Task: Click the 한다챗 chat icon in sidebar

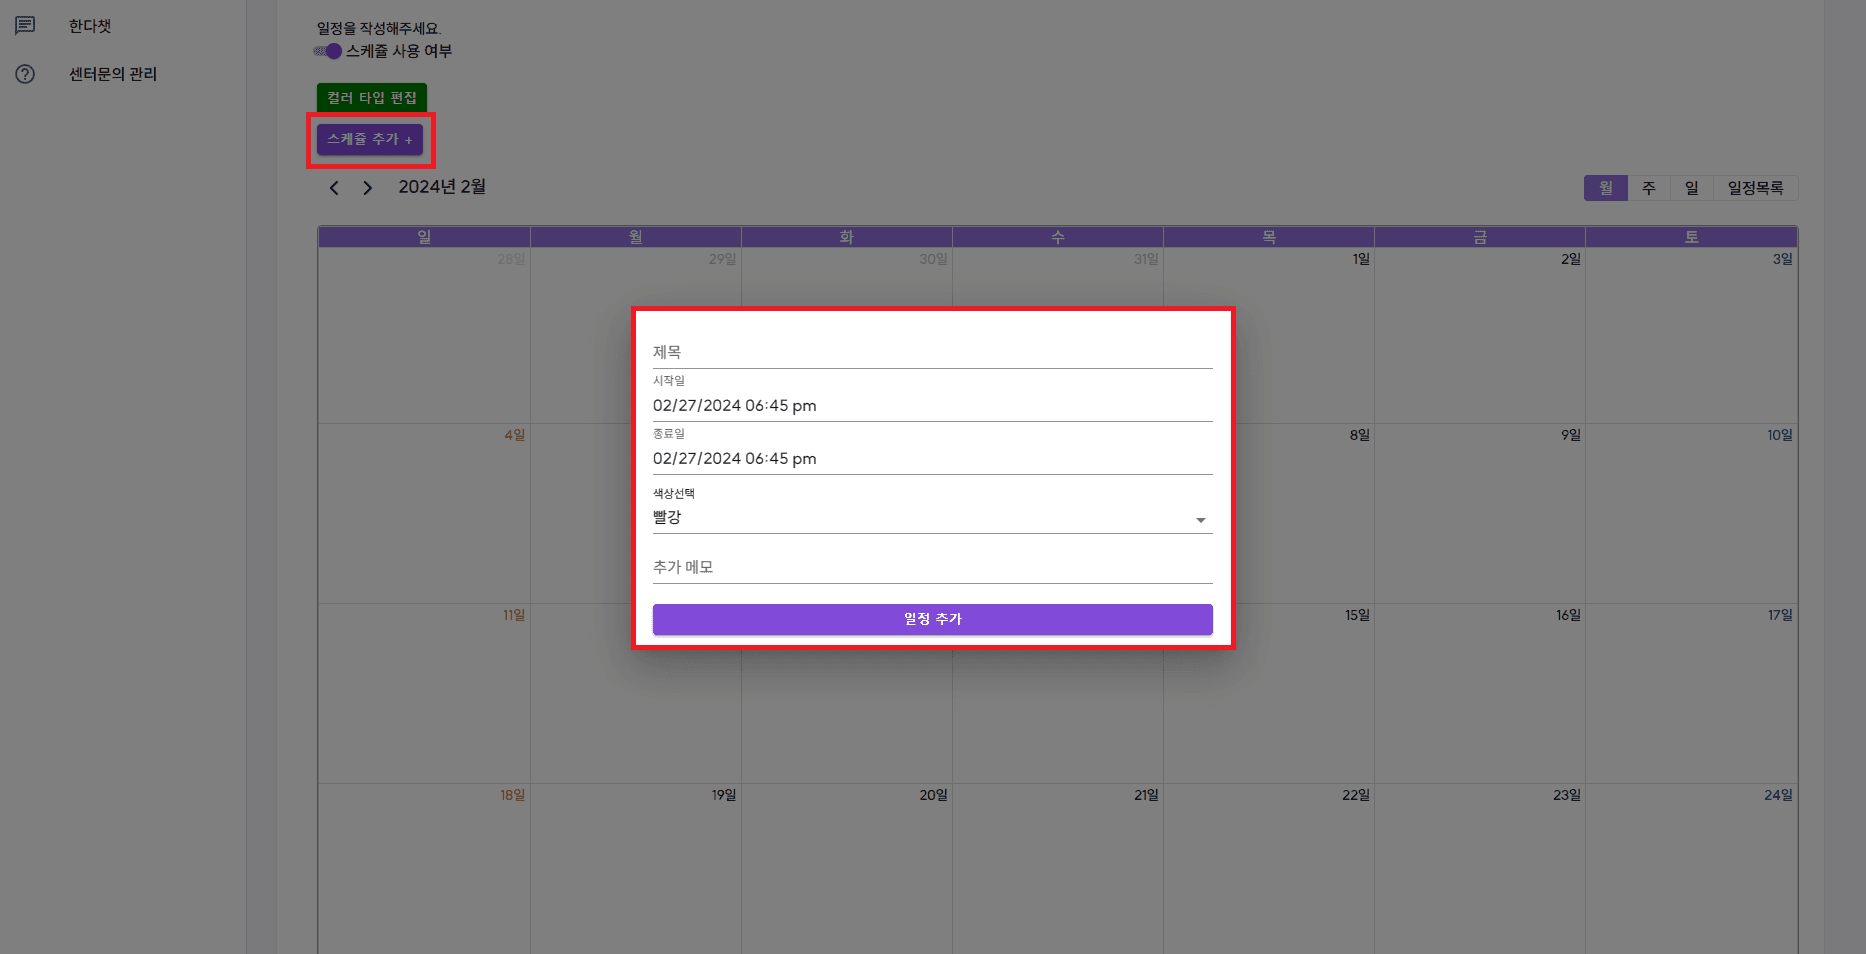Action: click(25, 26)
